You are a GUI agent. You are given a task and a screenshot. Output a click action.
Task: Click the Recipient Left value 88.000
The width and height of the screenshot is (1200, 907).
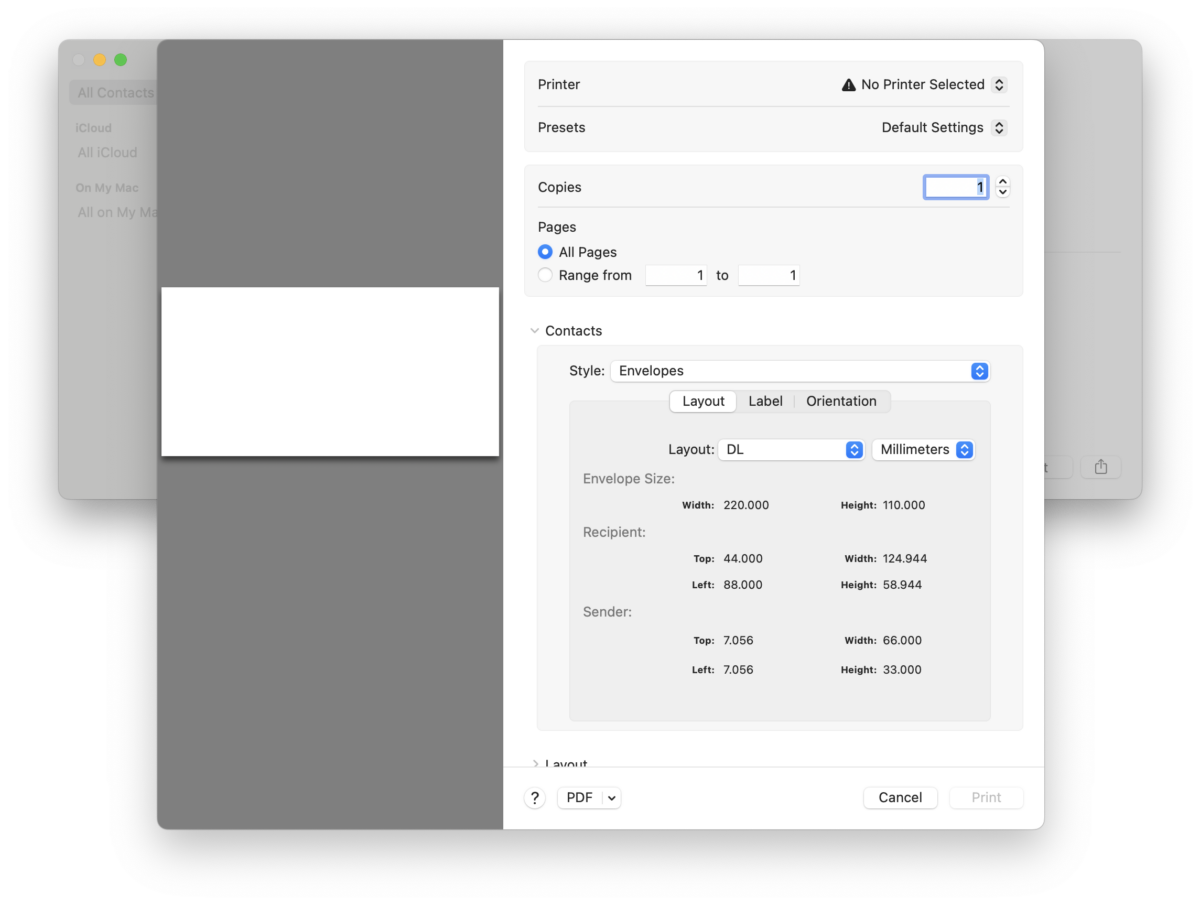(743, 585)
